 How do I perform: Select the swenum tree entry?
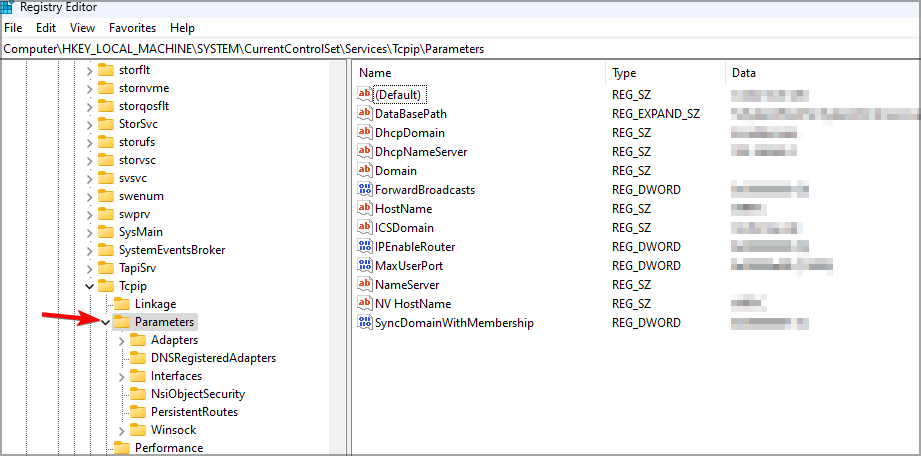point(141,196)
